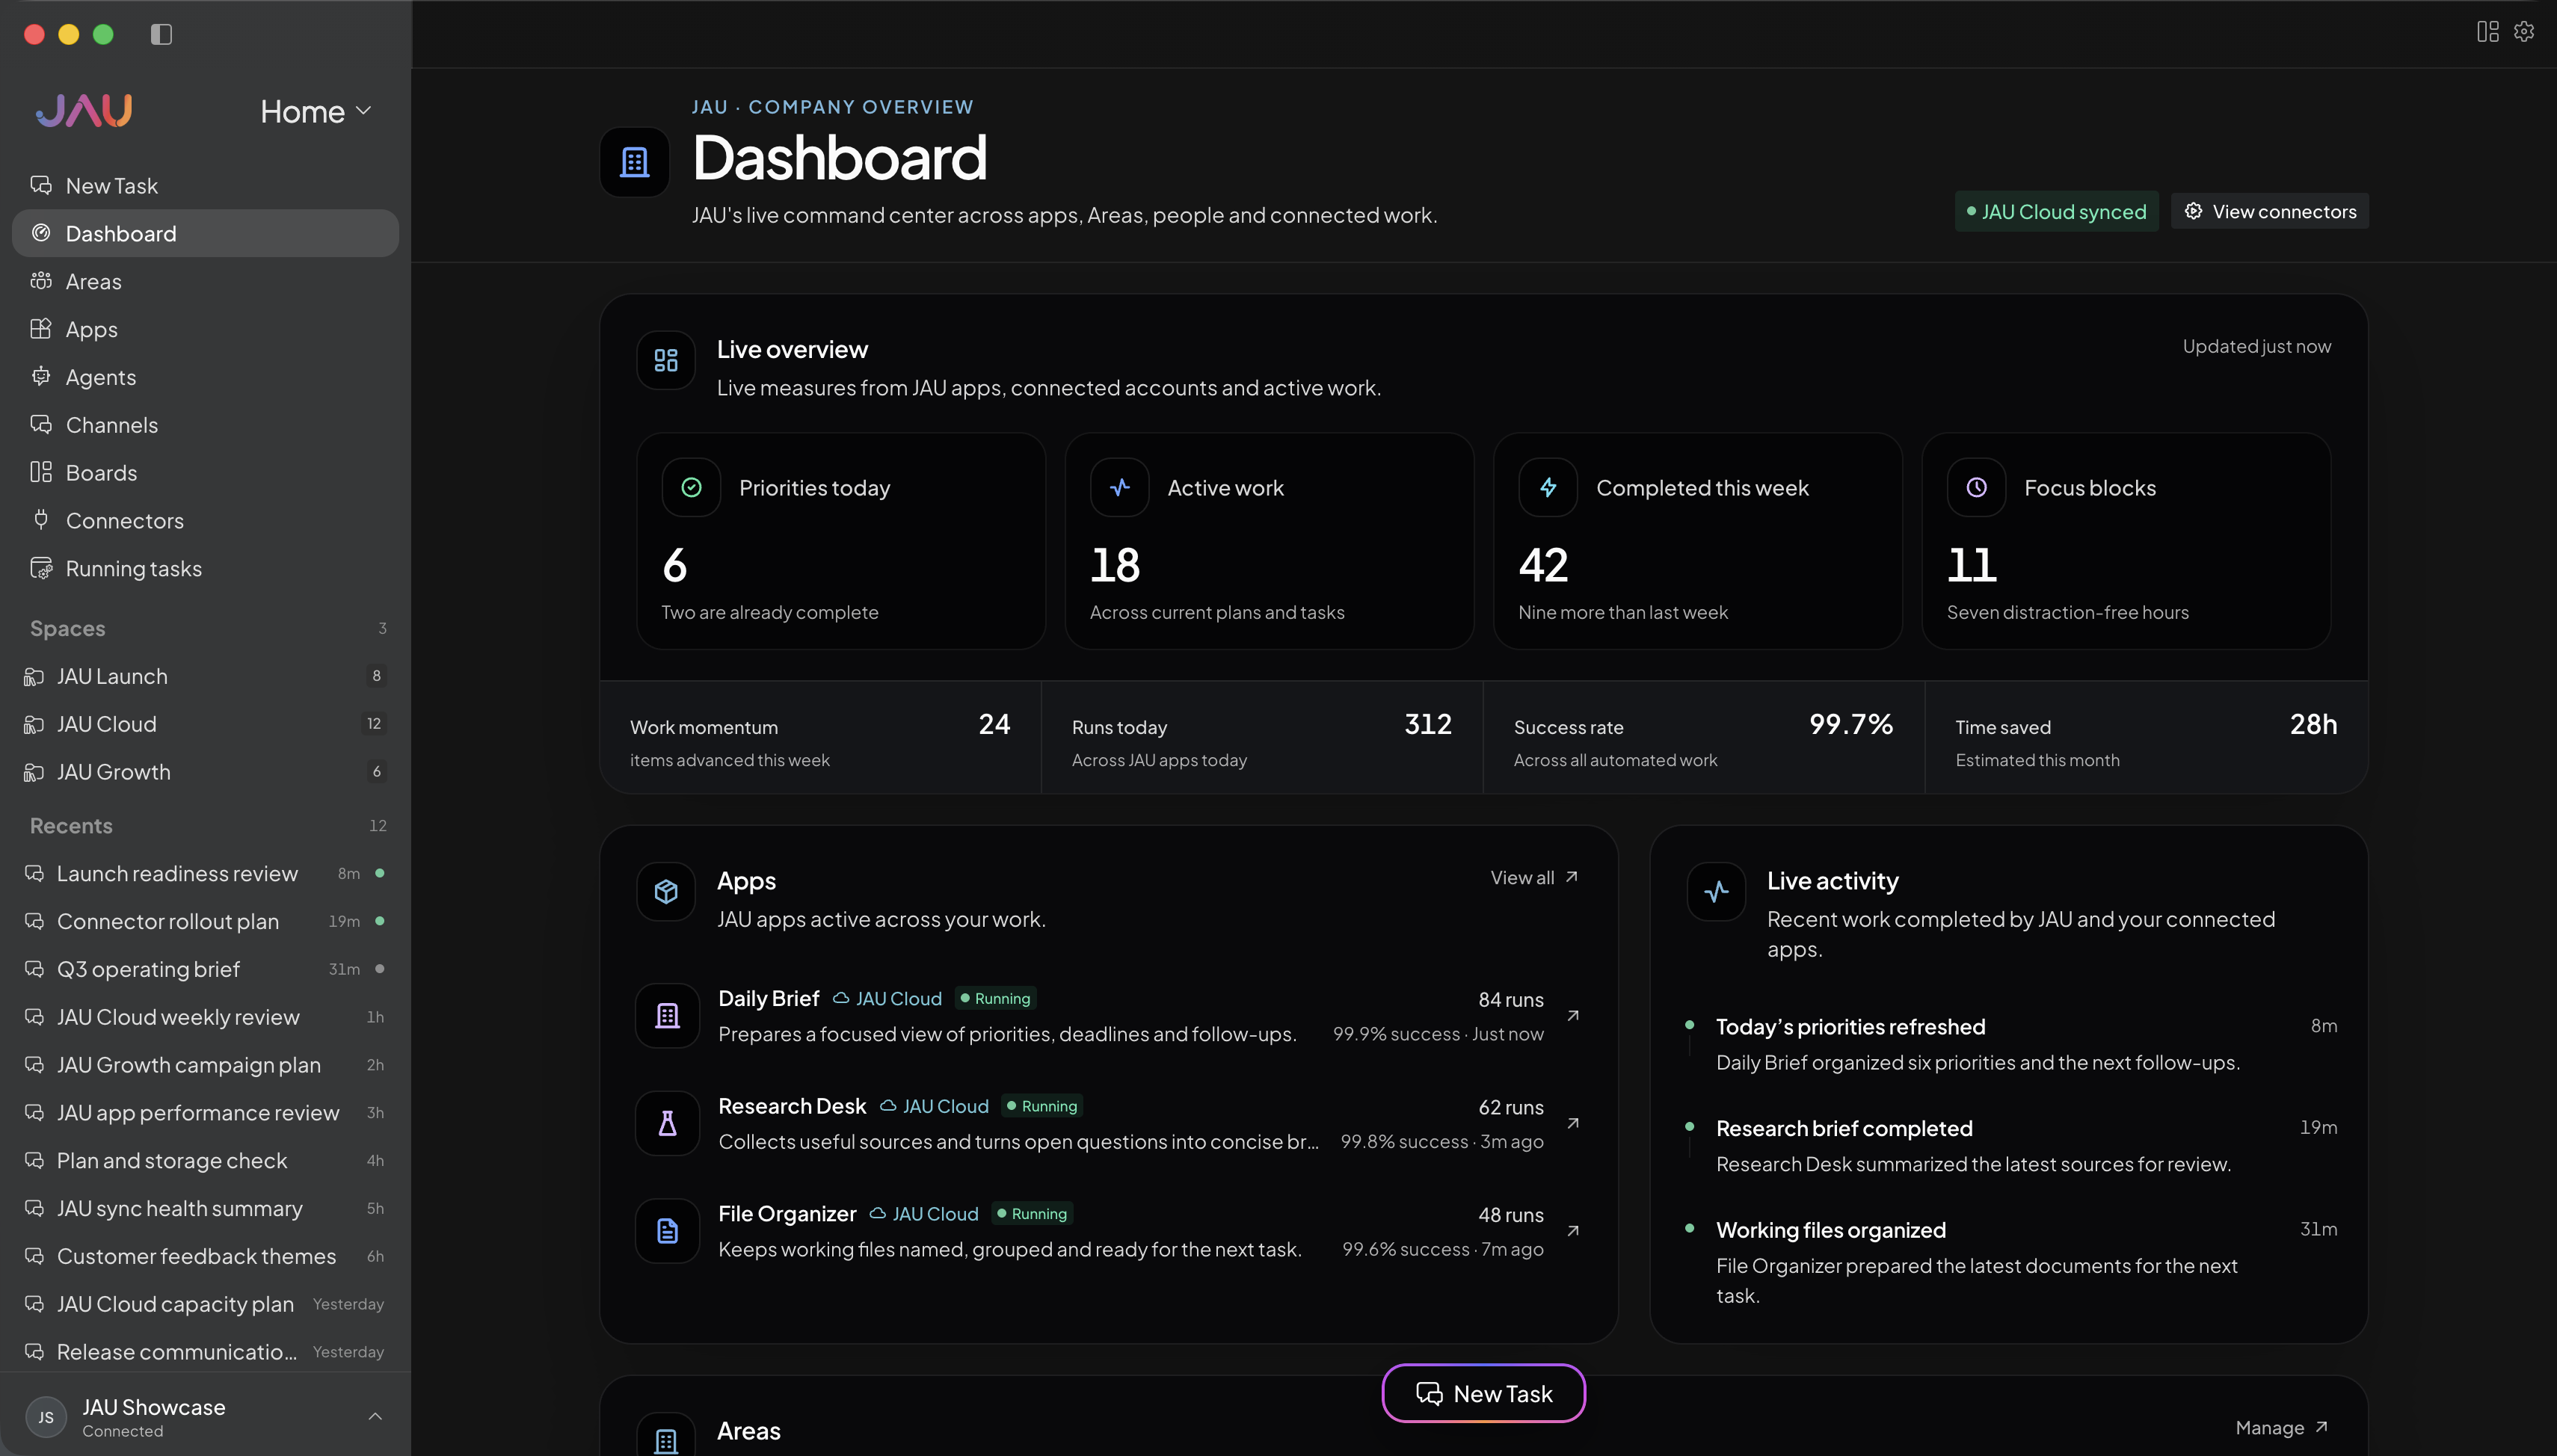Image resolution: width=2557 pixels, height=1456 pixels.
Task: Click the Live activity pulse icon
Action: 1716,891
